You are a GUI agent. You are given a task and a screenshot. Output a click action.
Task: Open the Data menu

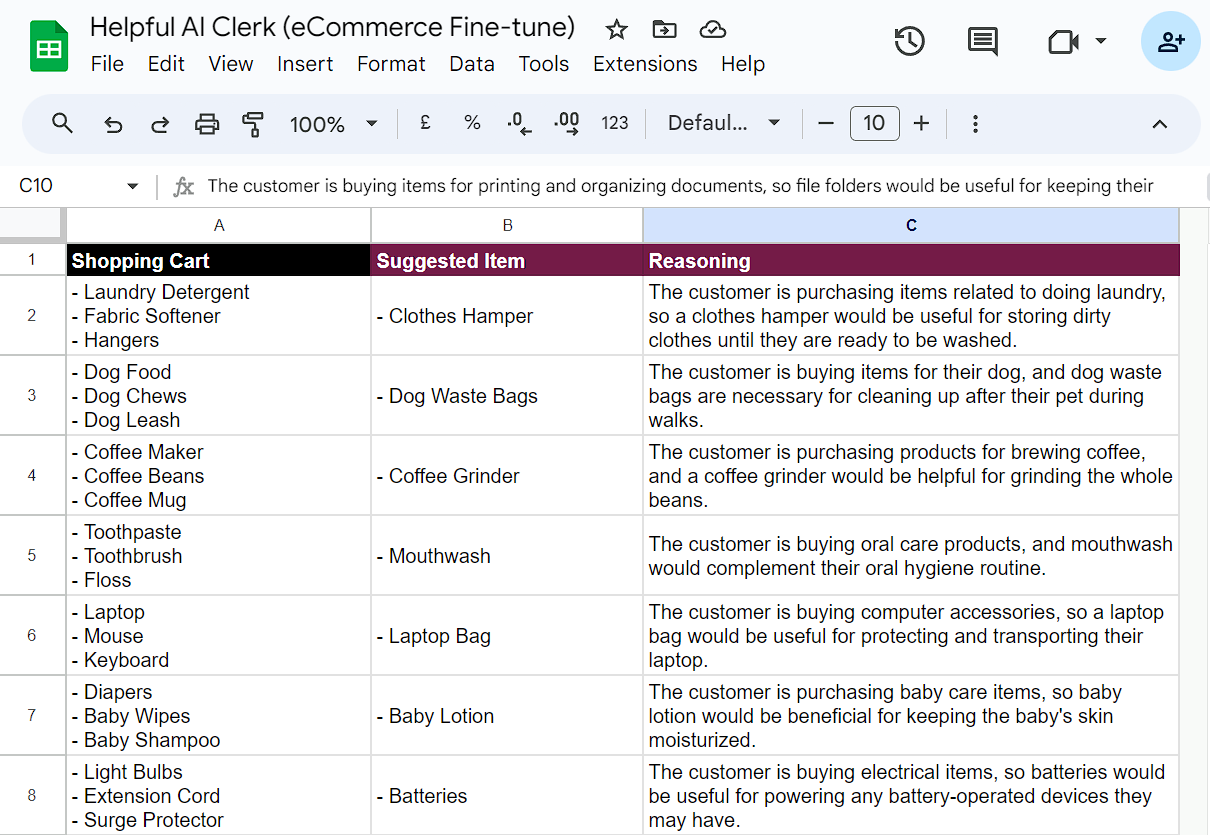472,64
